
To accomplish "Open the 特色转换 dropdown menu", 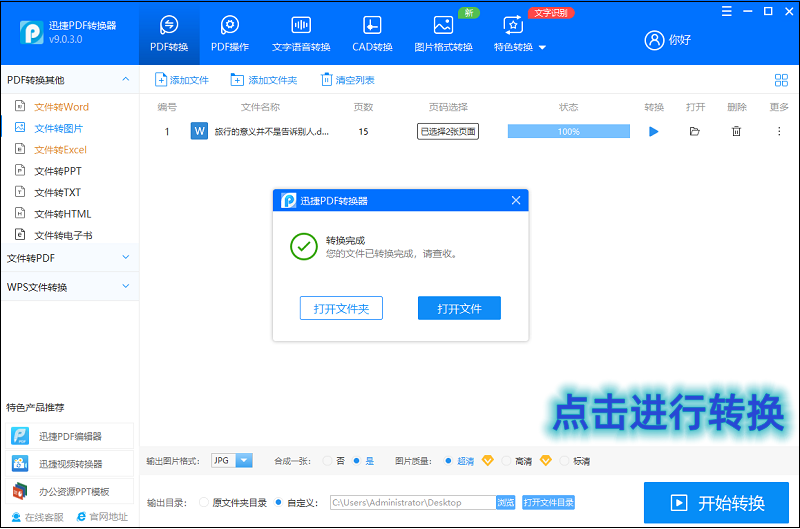I will pyautogui.click(x=519, y=34).
